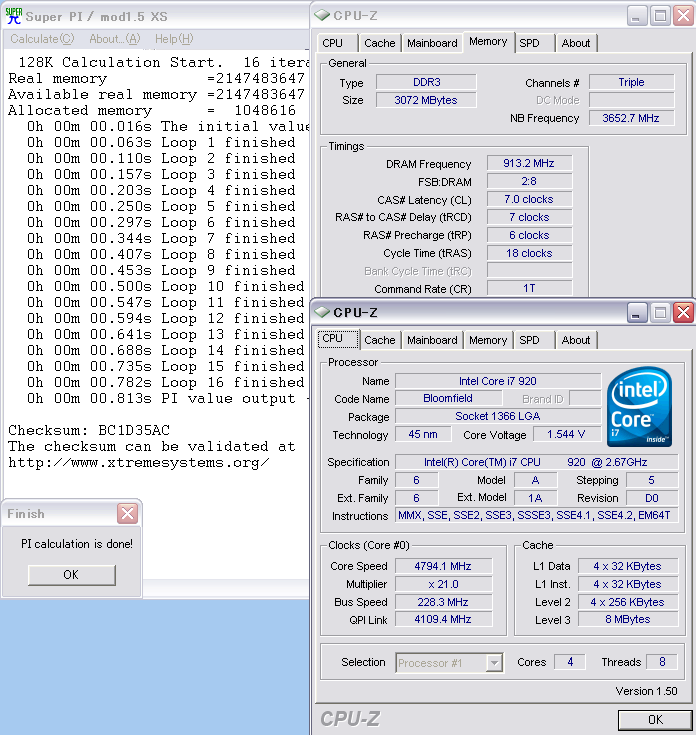Viewport: 696px width, 735px height.
Task: Click OK button at bottom of CPU-Z
Action: point(655,720)
